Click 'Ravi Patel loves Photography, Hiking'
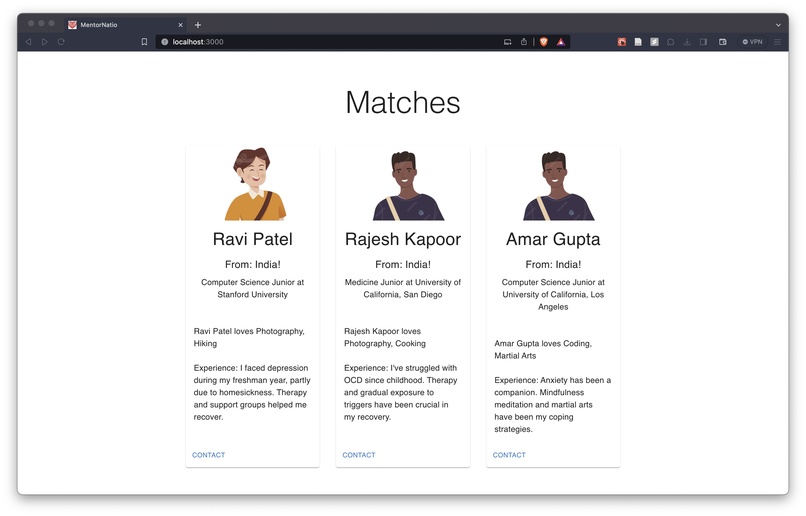The height and width of the screenshot is (516, 806). pos(249,337)
